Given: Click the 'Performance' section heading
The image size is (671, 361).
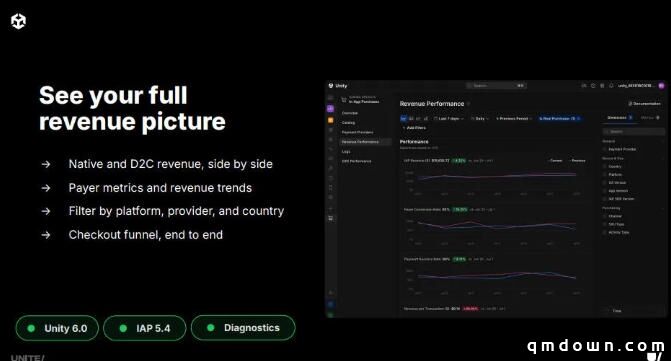Looking at the screenshot, I should 414,142.
